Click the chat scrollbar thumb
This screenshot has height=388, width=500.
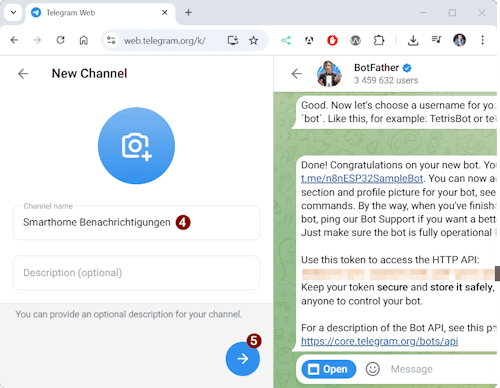pyautogui.click(x=497, y=274)
